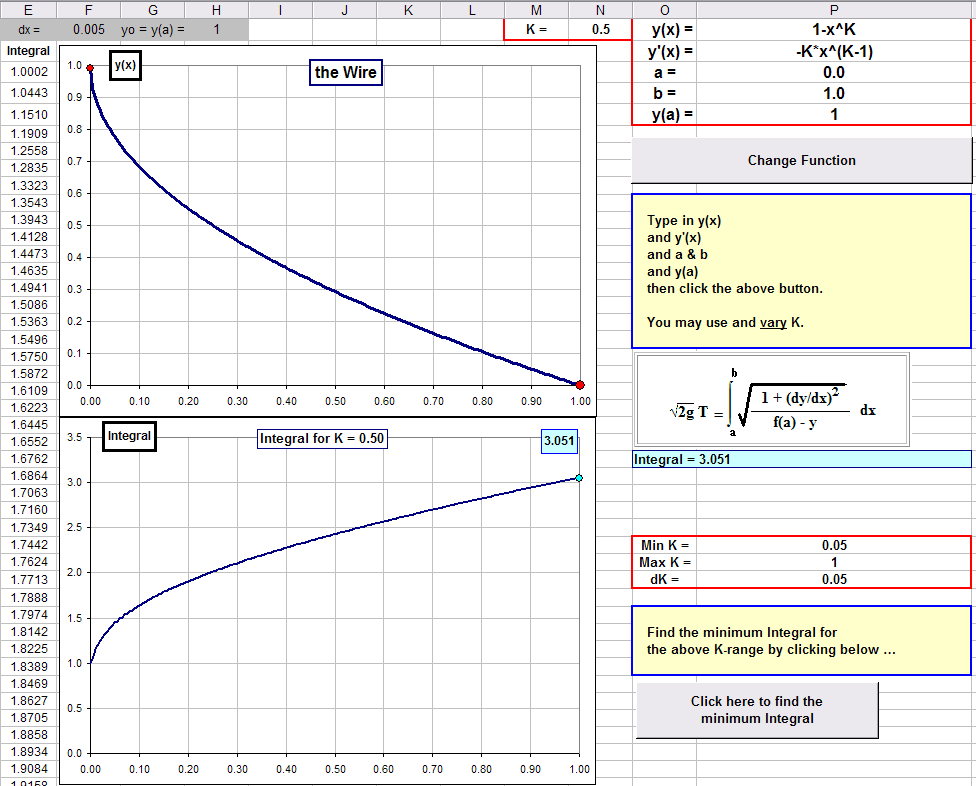The image size is (976, 786).
Task: Select the travel-time integral formula image
Action: click(772, 400)
